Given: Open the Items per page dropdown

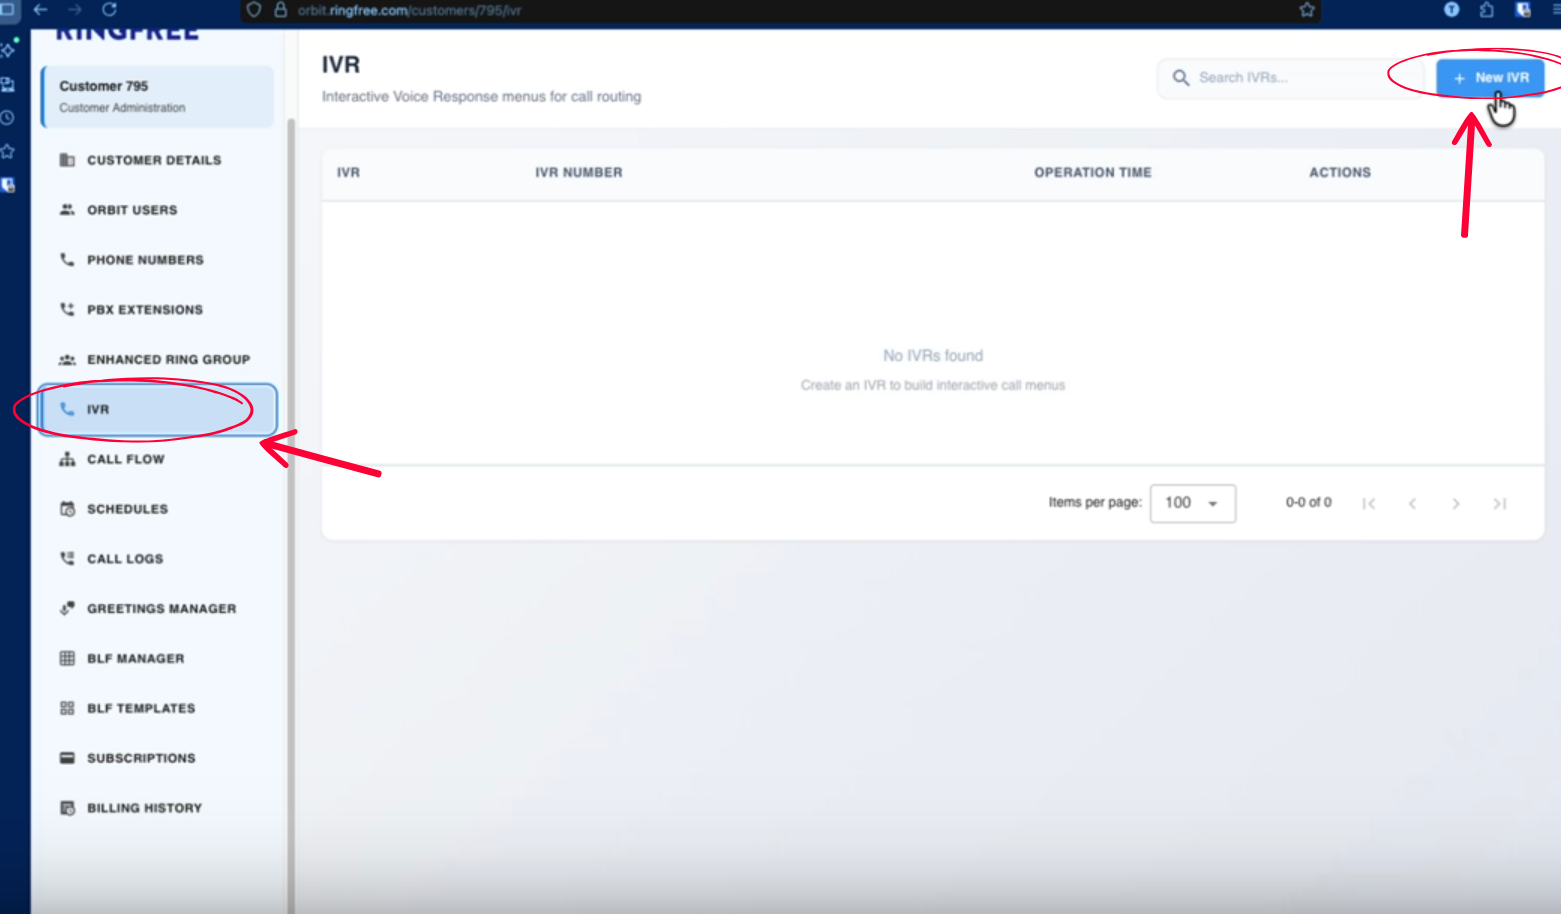Looking at the screenshot, I should (1192, 503).
